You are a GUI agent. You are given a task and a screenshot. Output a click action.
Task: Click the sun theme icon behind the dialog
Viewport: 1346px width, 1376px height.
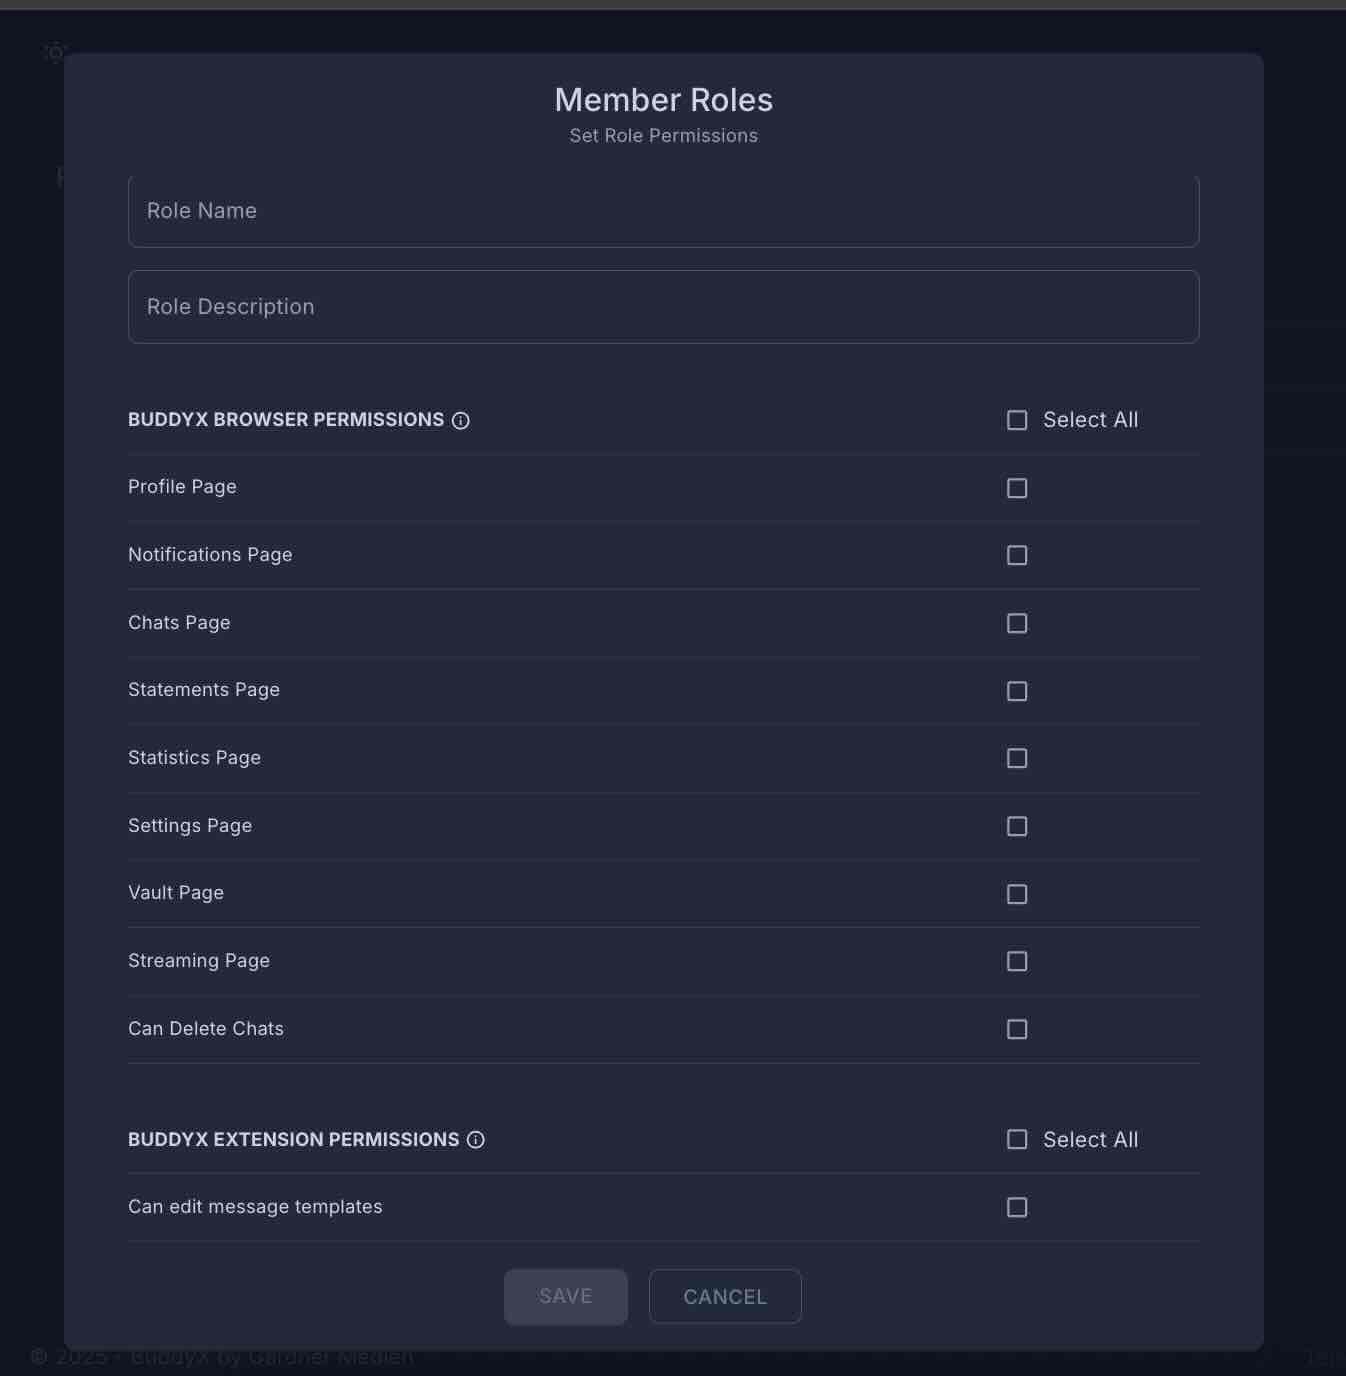(x=55, y=52)
